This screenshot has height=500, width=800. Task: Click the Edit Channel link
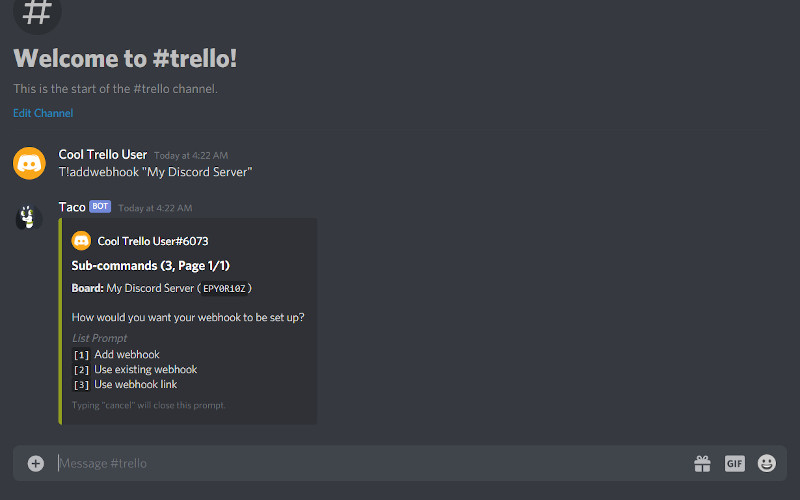coord(43,113)
